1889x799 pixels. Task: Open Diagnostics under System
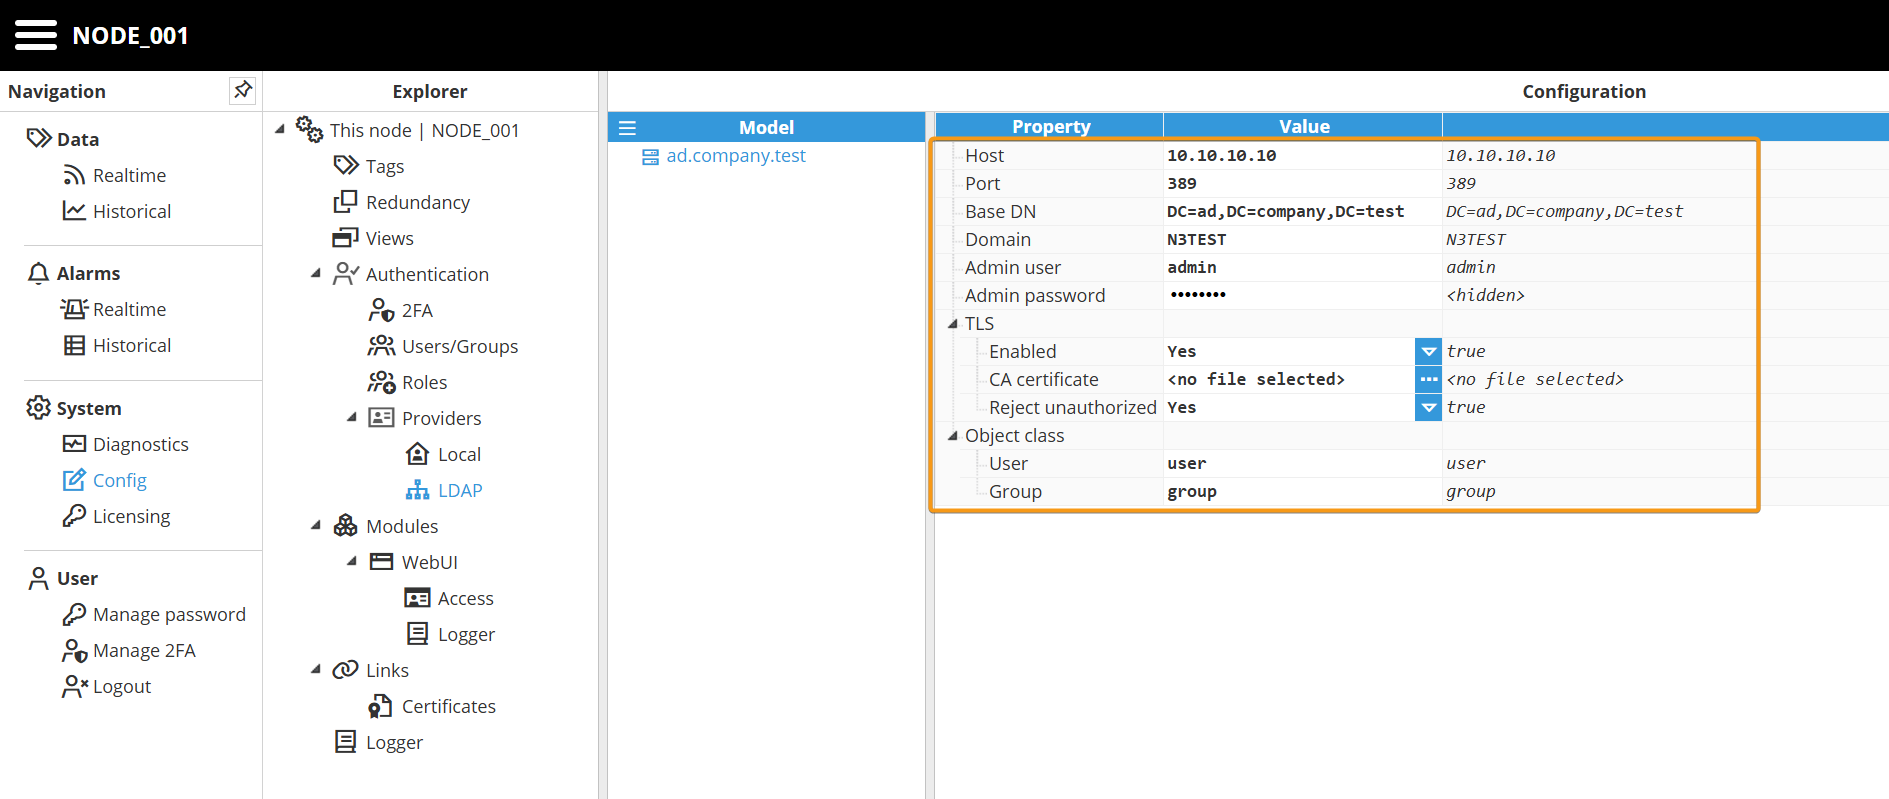(x=140, y=444)
